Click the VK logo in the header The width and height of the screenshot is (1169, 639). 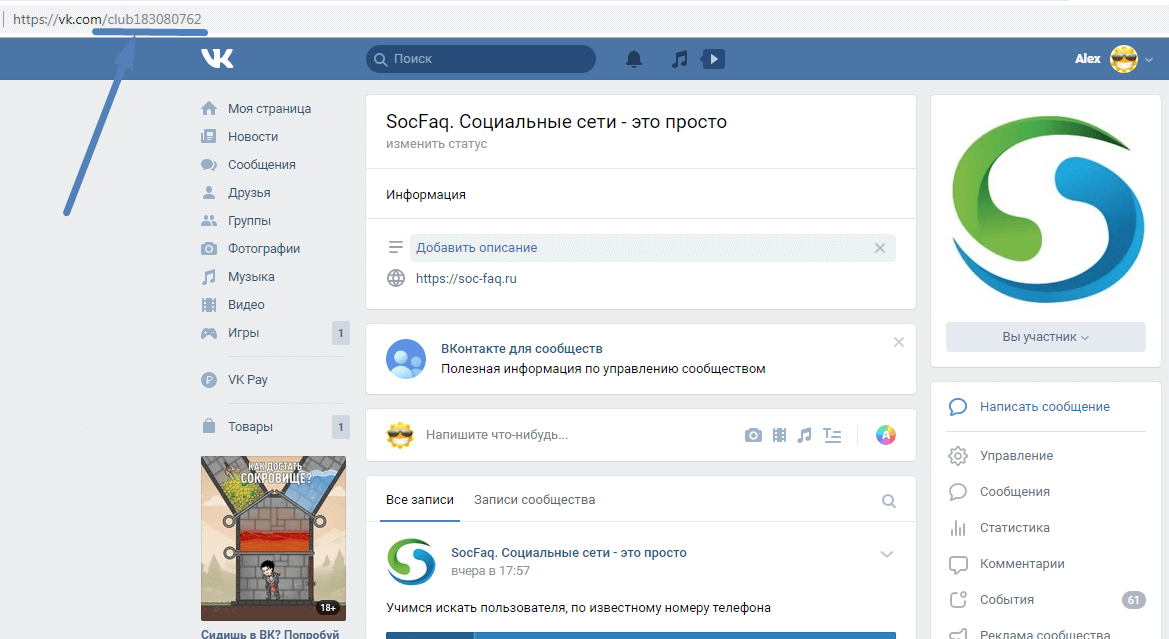[217, 58]
